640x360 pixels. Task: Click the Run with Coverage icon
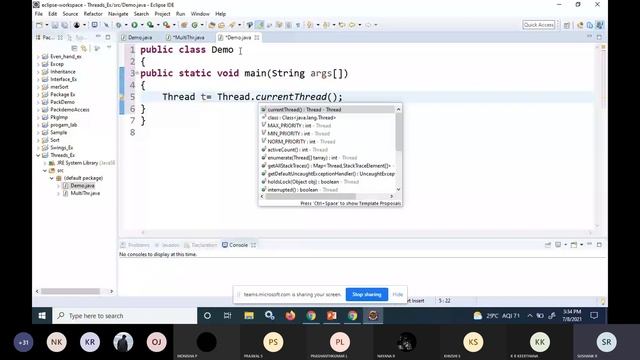[x=150, y=25]
